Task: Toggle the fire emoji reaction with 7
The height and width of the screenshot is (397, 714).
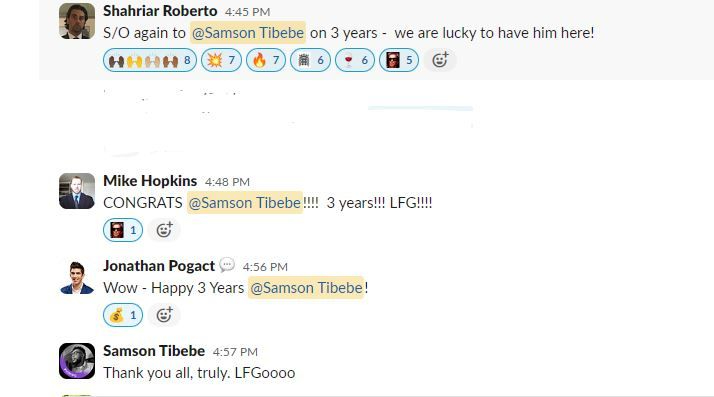Action: click(266, 60)
